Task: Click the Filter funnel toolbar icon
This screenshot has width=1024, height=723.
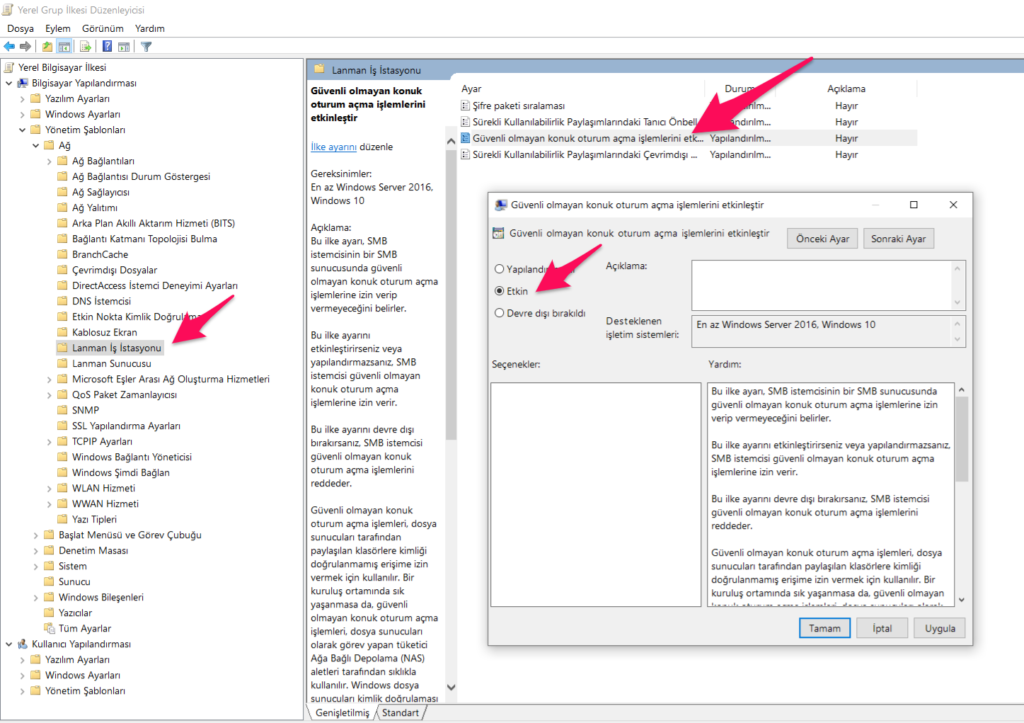Action: click(146, 46)
